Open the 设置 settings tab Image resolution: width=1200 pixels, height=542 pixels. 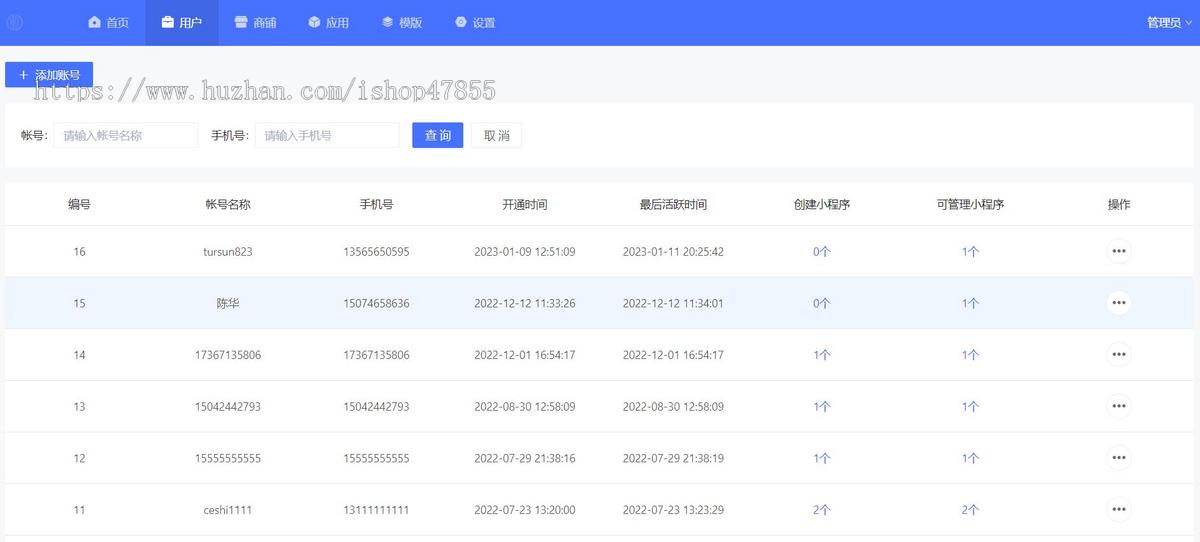(475, 22)
